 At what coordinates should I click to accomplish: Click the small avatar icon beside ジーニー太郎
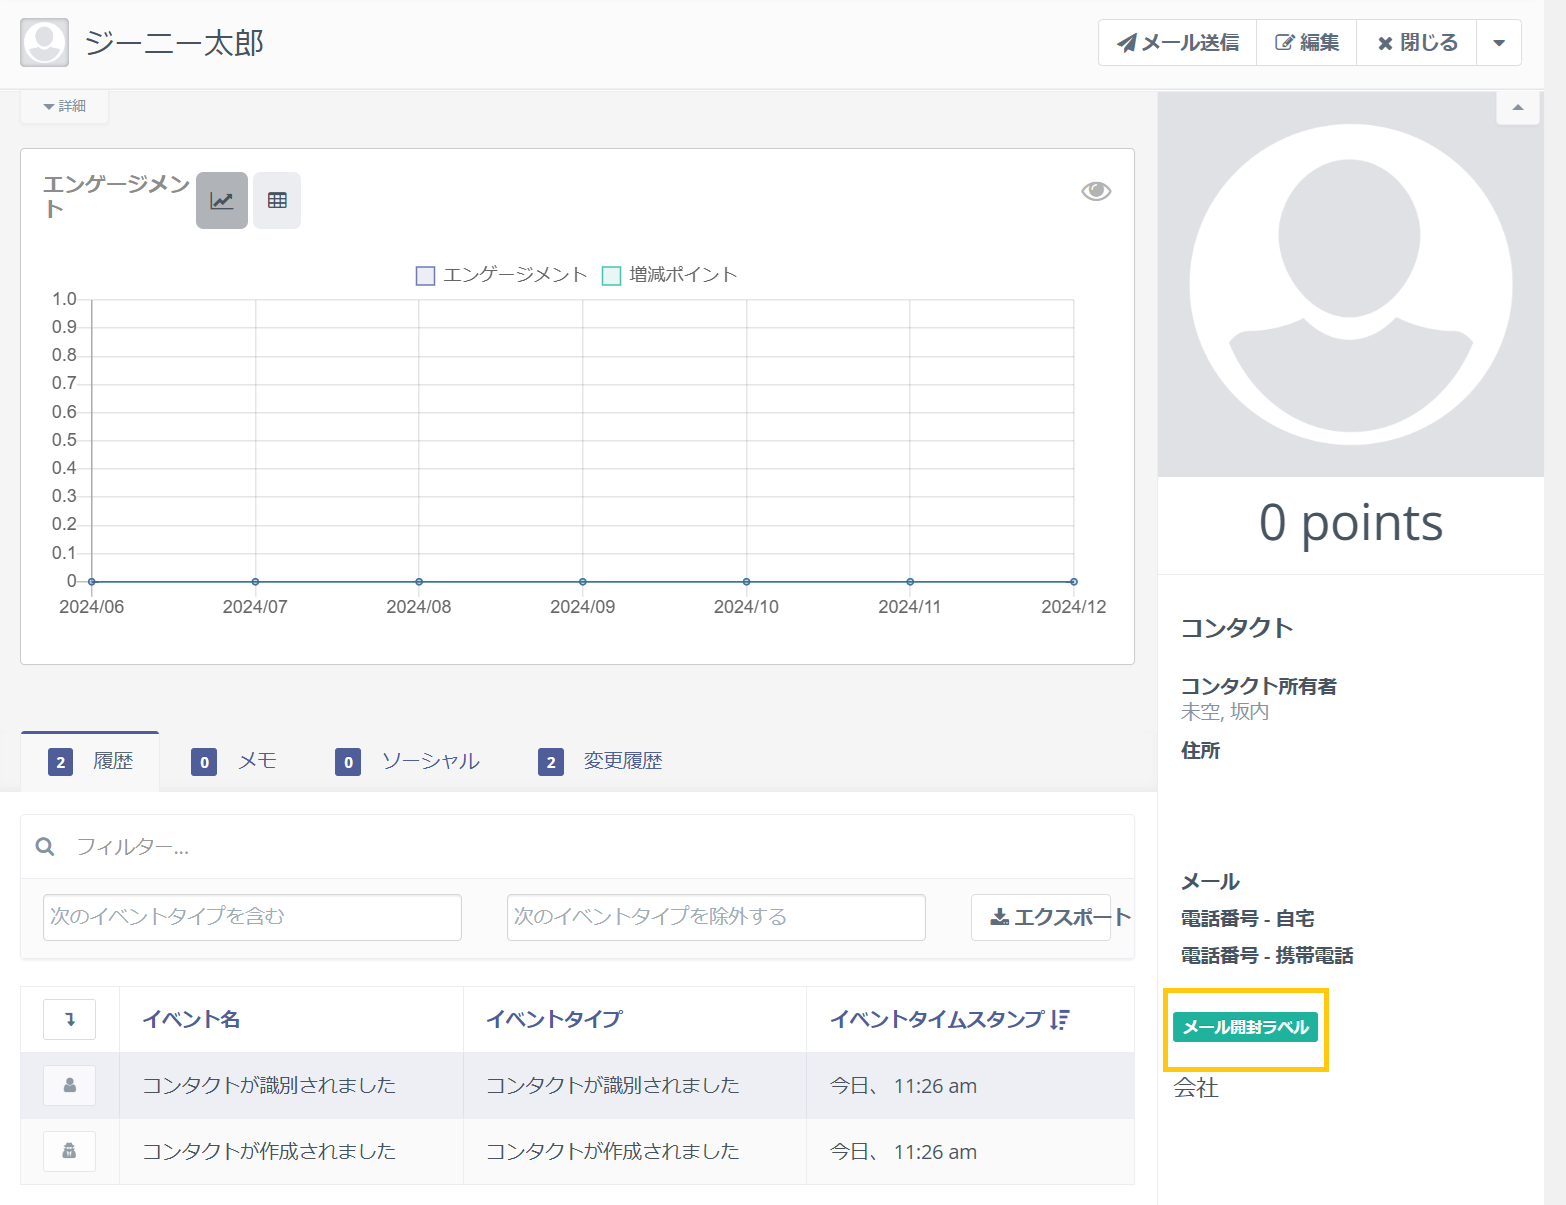point(45,43)
